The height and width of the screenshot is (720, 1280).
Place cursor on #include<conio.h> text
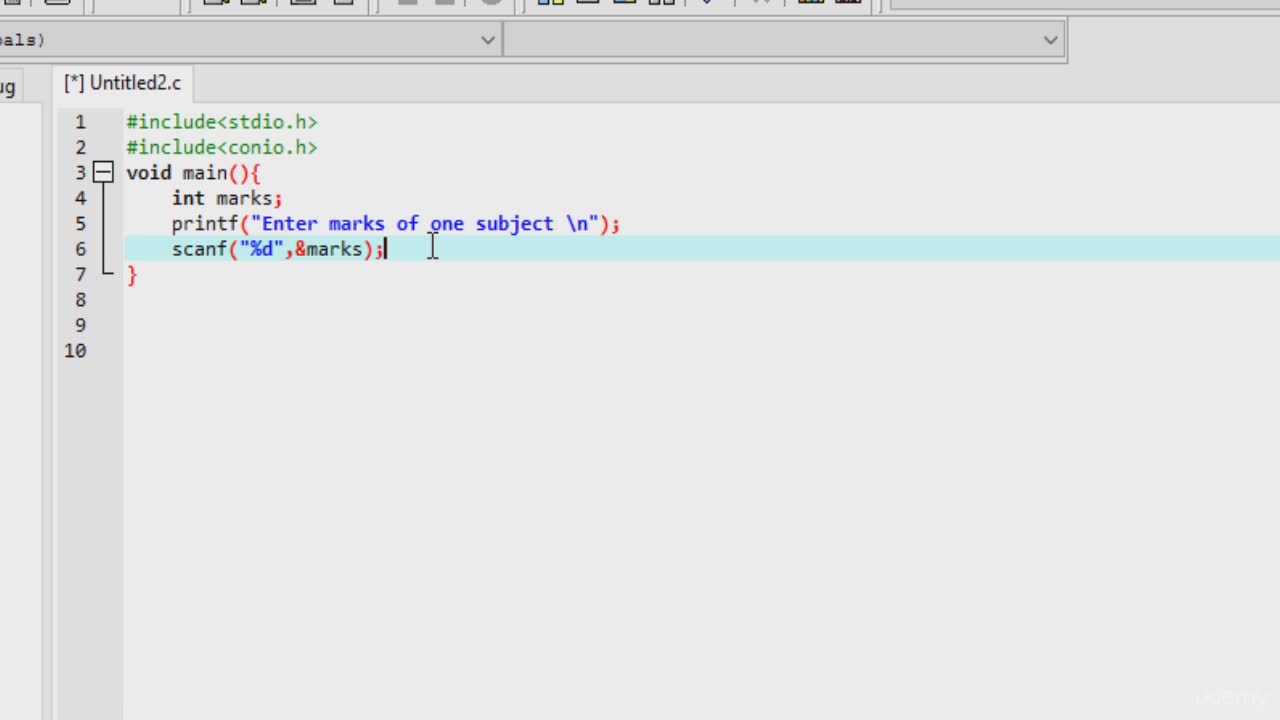point(222,148)
